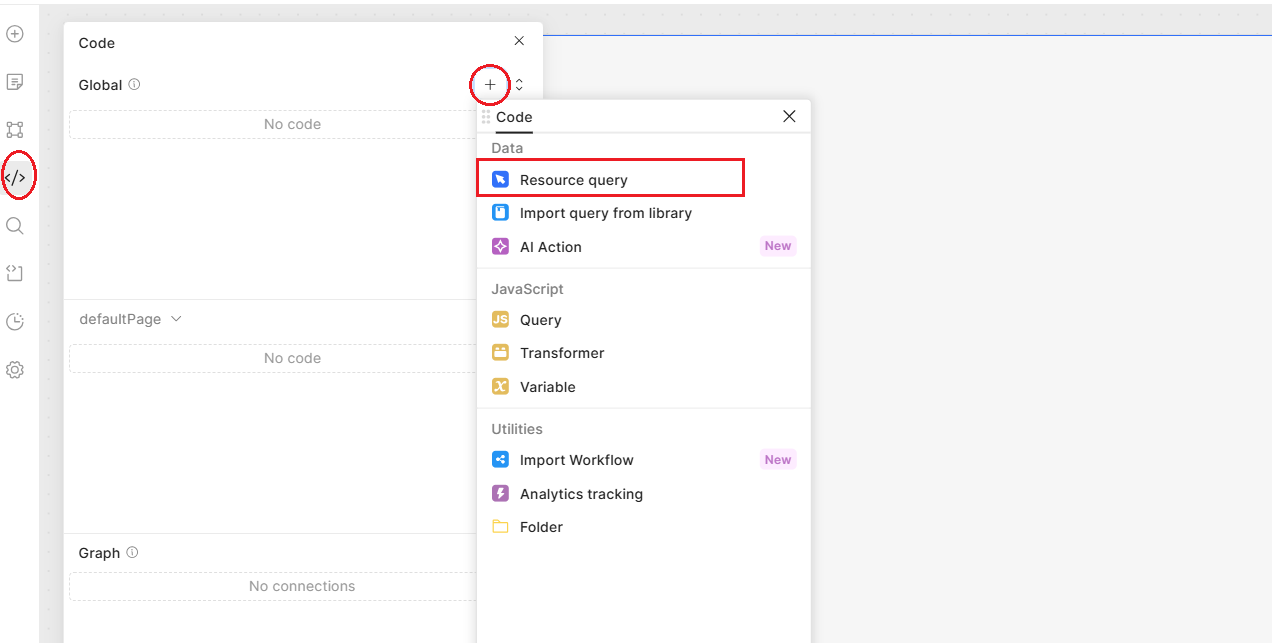Click the New badge beside Import Workflow
The width and height of the screenshot is (1272, 643).
778,460
